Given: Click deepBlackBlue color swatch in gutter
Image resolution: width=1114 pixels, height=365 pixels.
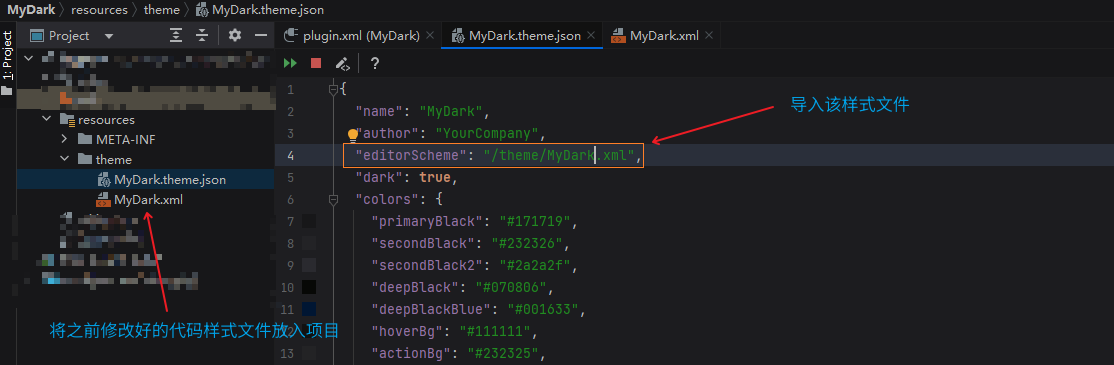Looking at the screenshot, I should pos(308,309).
